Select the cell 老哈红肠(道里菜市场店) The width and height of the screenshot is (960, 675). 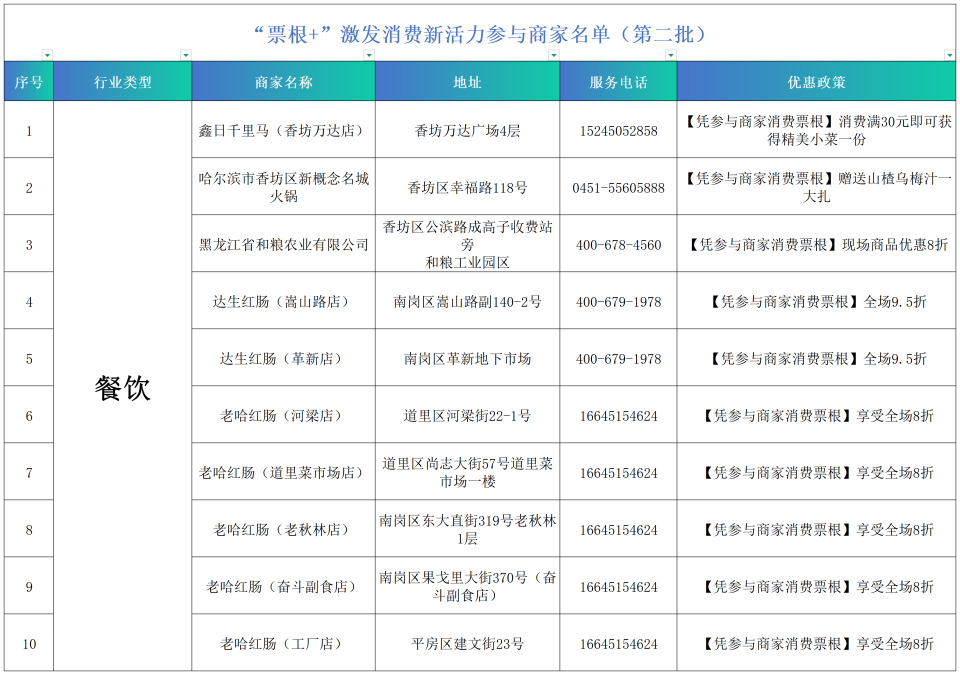pyautogui.click(x=283, y=472)
